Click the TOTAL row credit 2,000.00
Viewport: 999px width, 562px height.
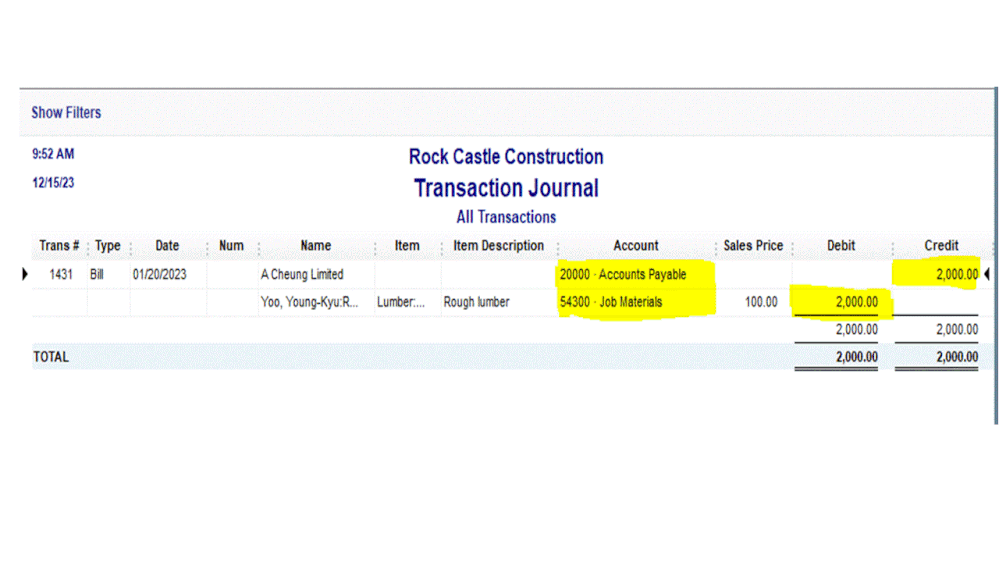(x=957, y=357)
